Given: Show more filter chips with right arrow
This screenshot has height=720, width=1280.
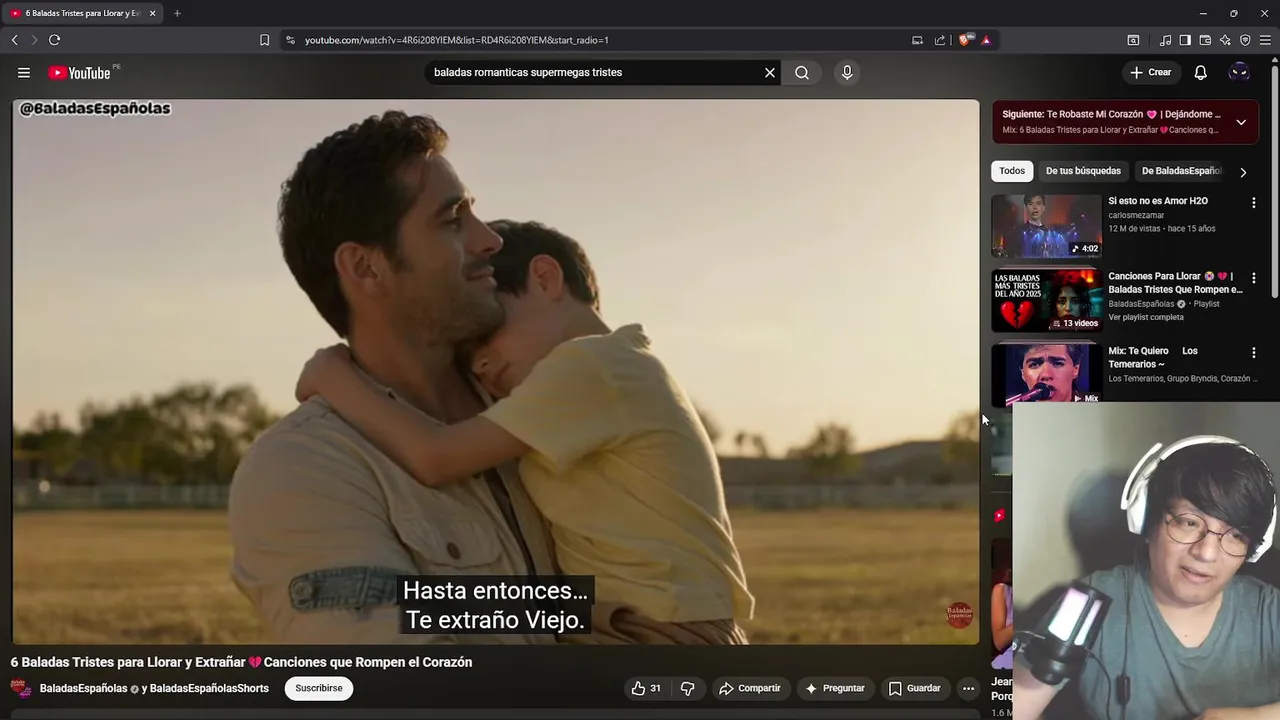Looking at the screenshot, I should 1243,172.
